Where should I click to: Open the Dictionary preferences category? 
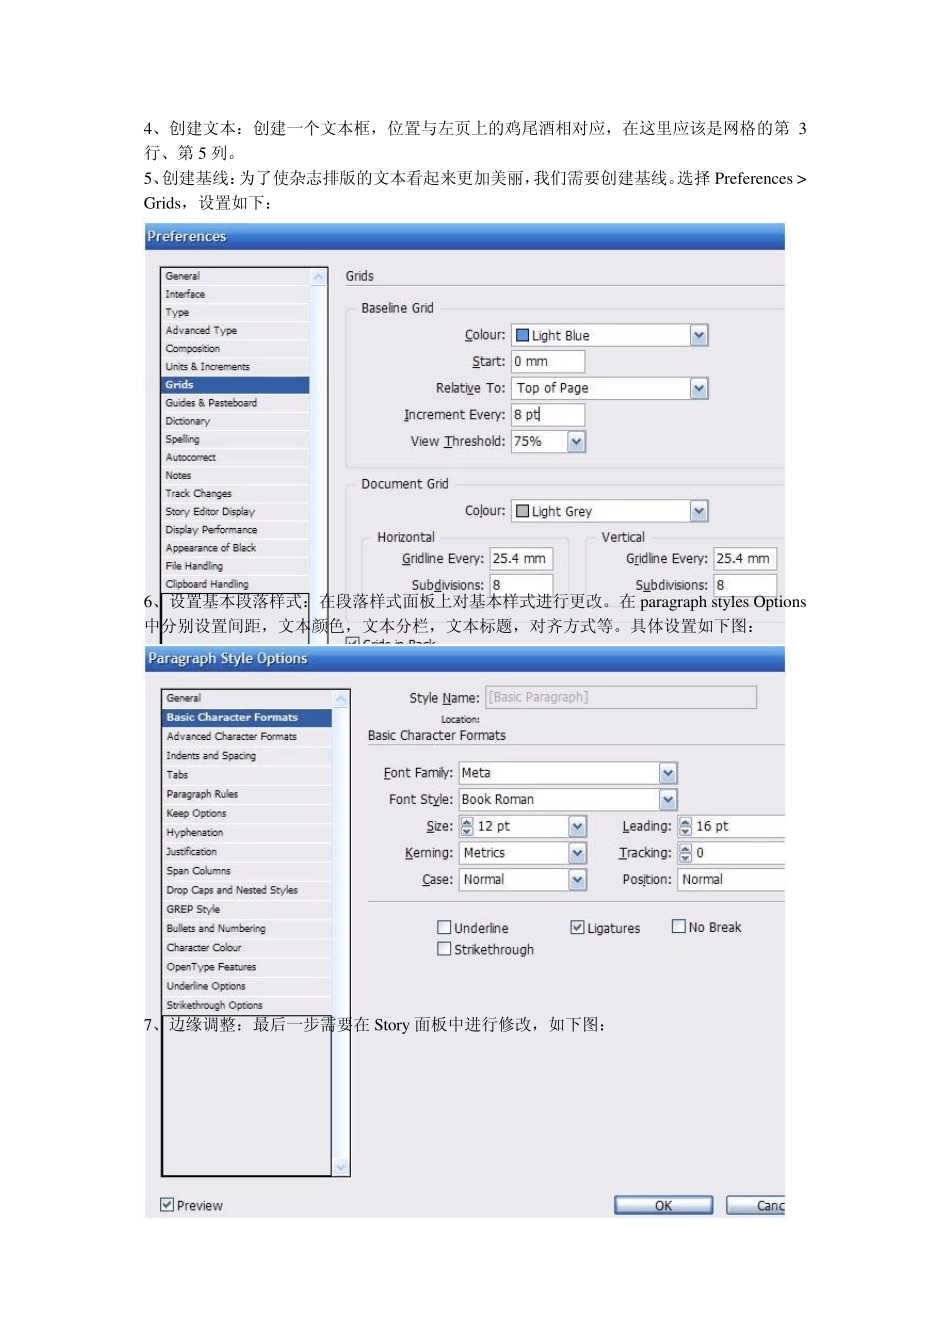point(235,421)
